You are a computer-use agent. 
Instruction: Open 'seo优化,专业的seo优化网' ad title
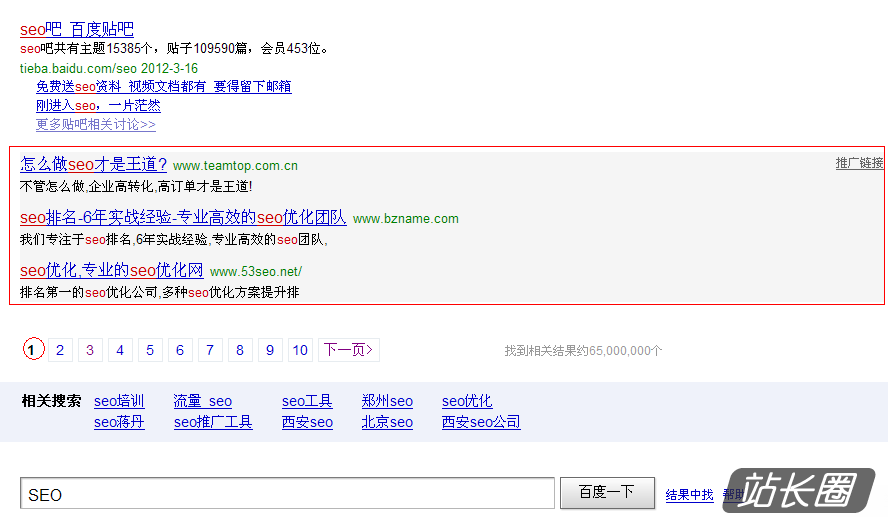[112, 270]
